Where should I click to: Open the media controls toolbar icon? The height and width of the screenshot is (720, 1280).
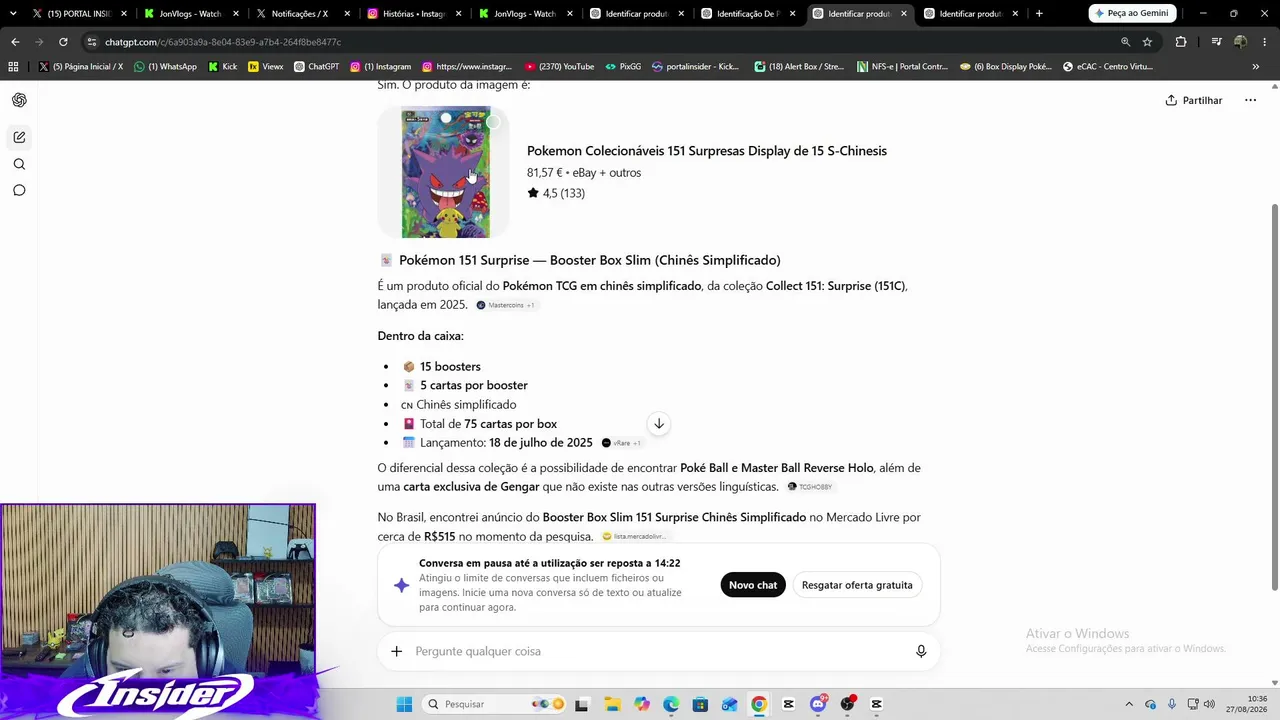point(1216,42)
